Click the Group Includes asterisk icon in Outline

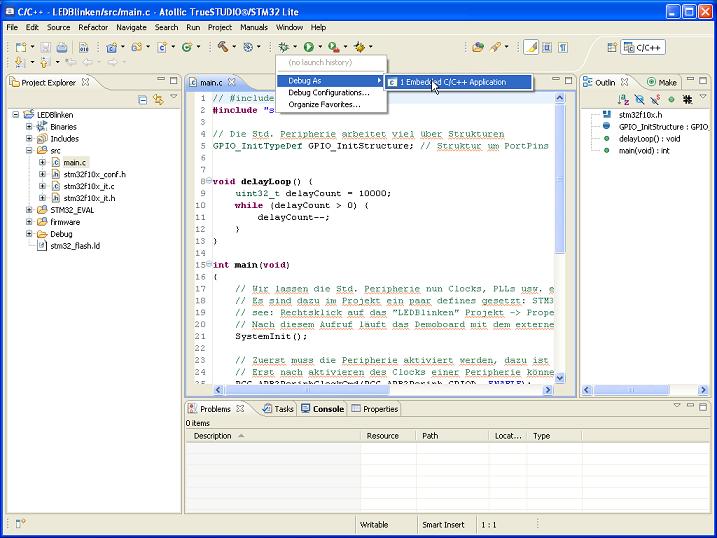(x=687, y=99)
